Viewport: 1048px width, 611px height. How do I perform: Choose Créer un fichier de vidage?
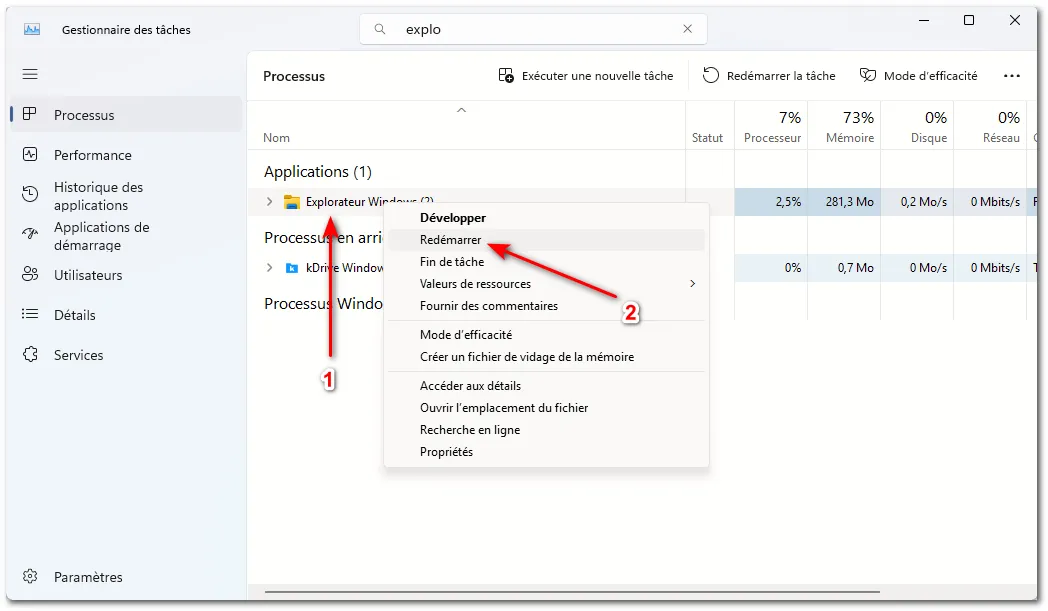coord(546,357)
